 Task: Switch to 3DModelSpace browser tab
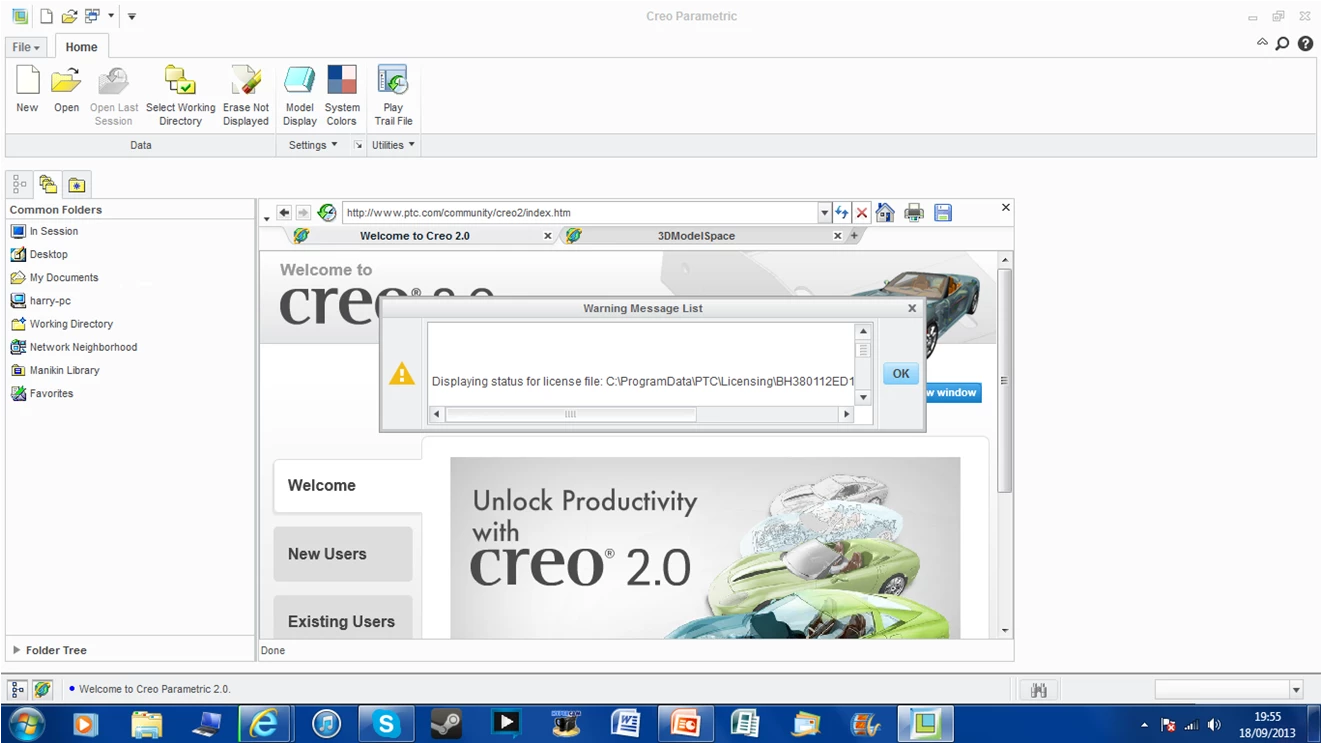tap(696, 236)
